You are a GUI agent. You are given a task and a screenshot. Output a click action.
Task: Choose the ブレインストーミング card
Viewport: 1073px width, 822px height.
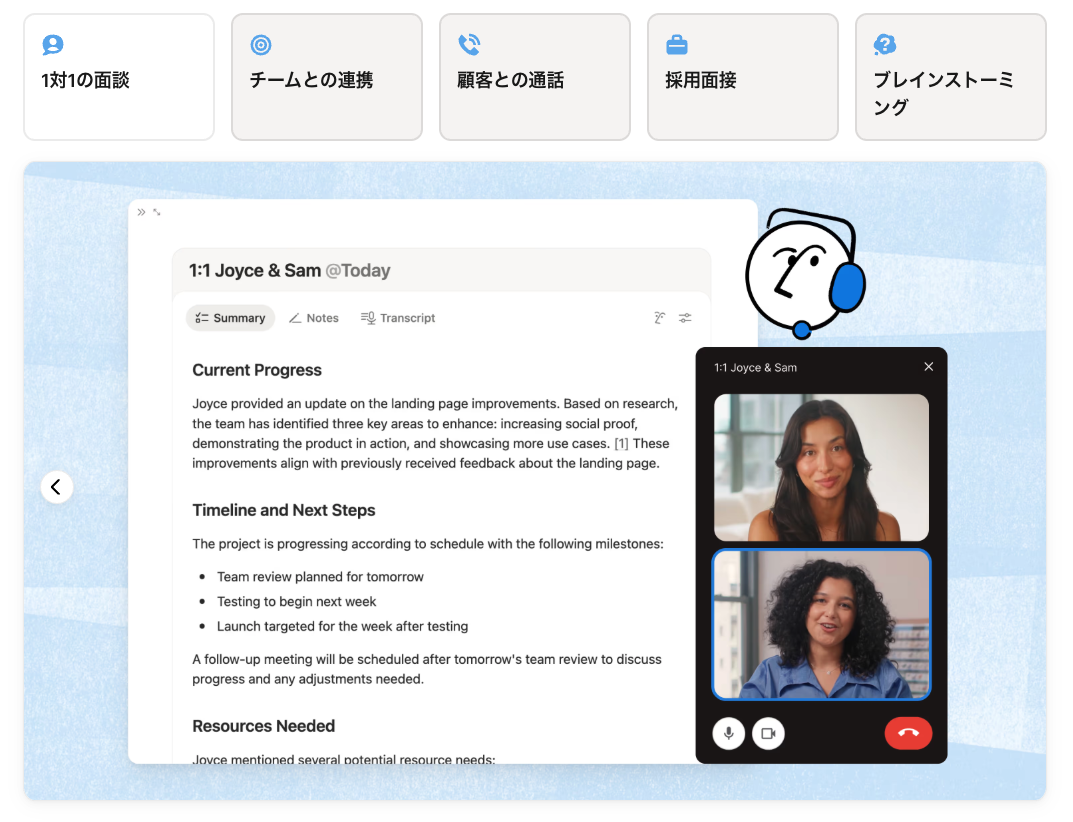coord(950,77)
